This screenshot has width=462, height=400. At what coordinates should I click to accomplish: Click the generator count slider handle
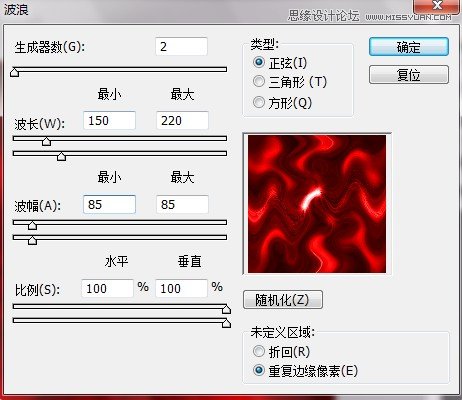point(14,72)
